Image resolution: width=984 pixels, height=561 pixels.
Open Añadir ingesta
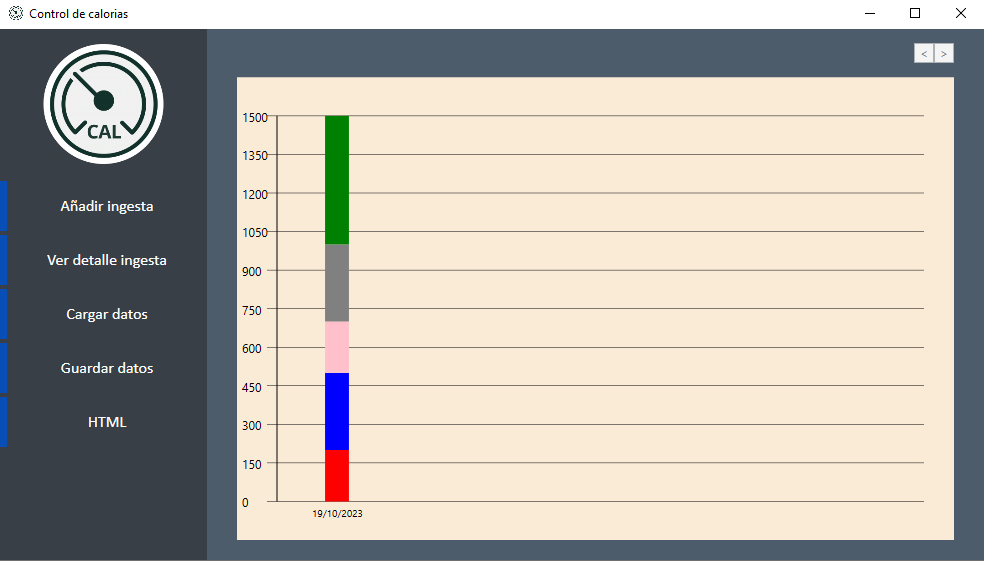point(107,206)
